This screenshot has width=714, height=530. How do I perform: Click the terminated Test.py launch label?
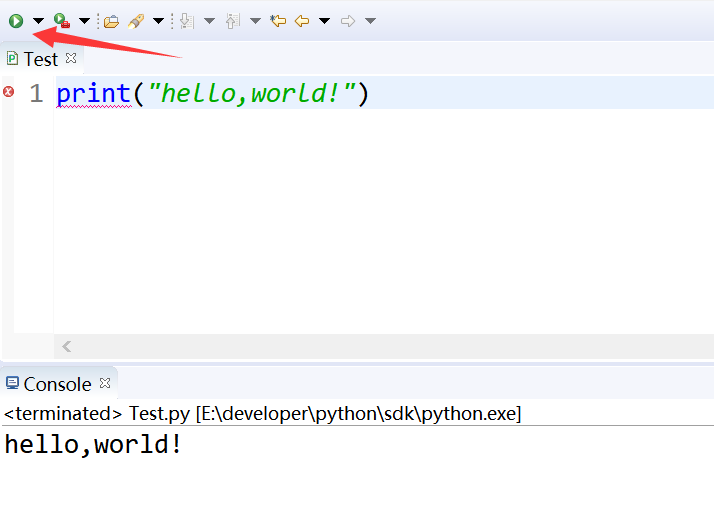[x=262, y=413]
